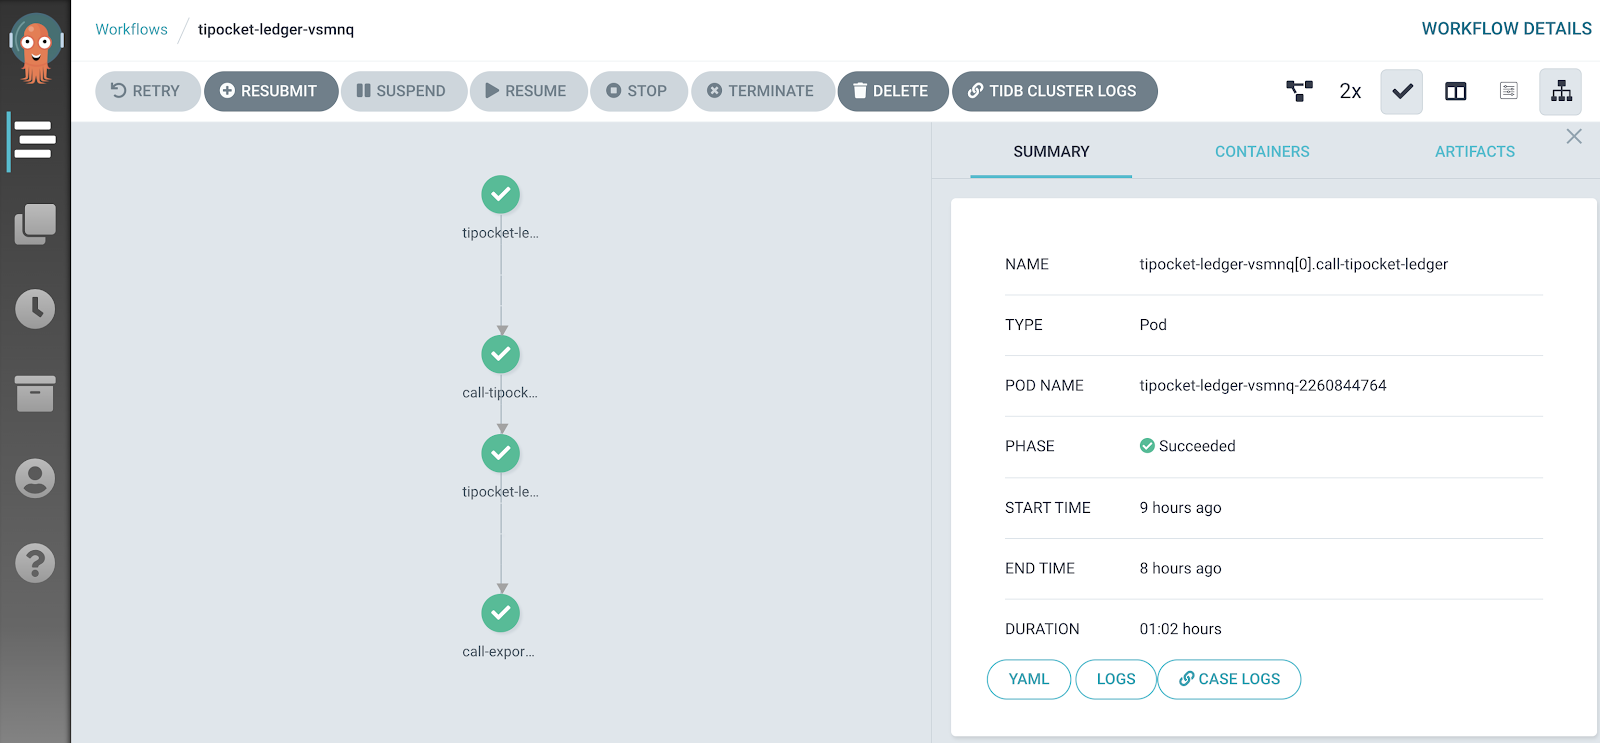
Task: Go back to Workflows breadcrumb
Action: [x=131, y=29]
